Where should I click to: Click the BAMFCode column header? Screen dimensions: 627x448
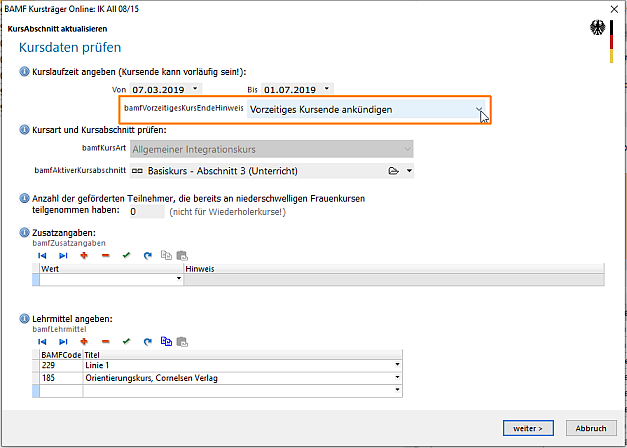click(x=61, y=354)
